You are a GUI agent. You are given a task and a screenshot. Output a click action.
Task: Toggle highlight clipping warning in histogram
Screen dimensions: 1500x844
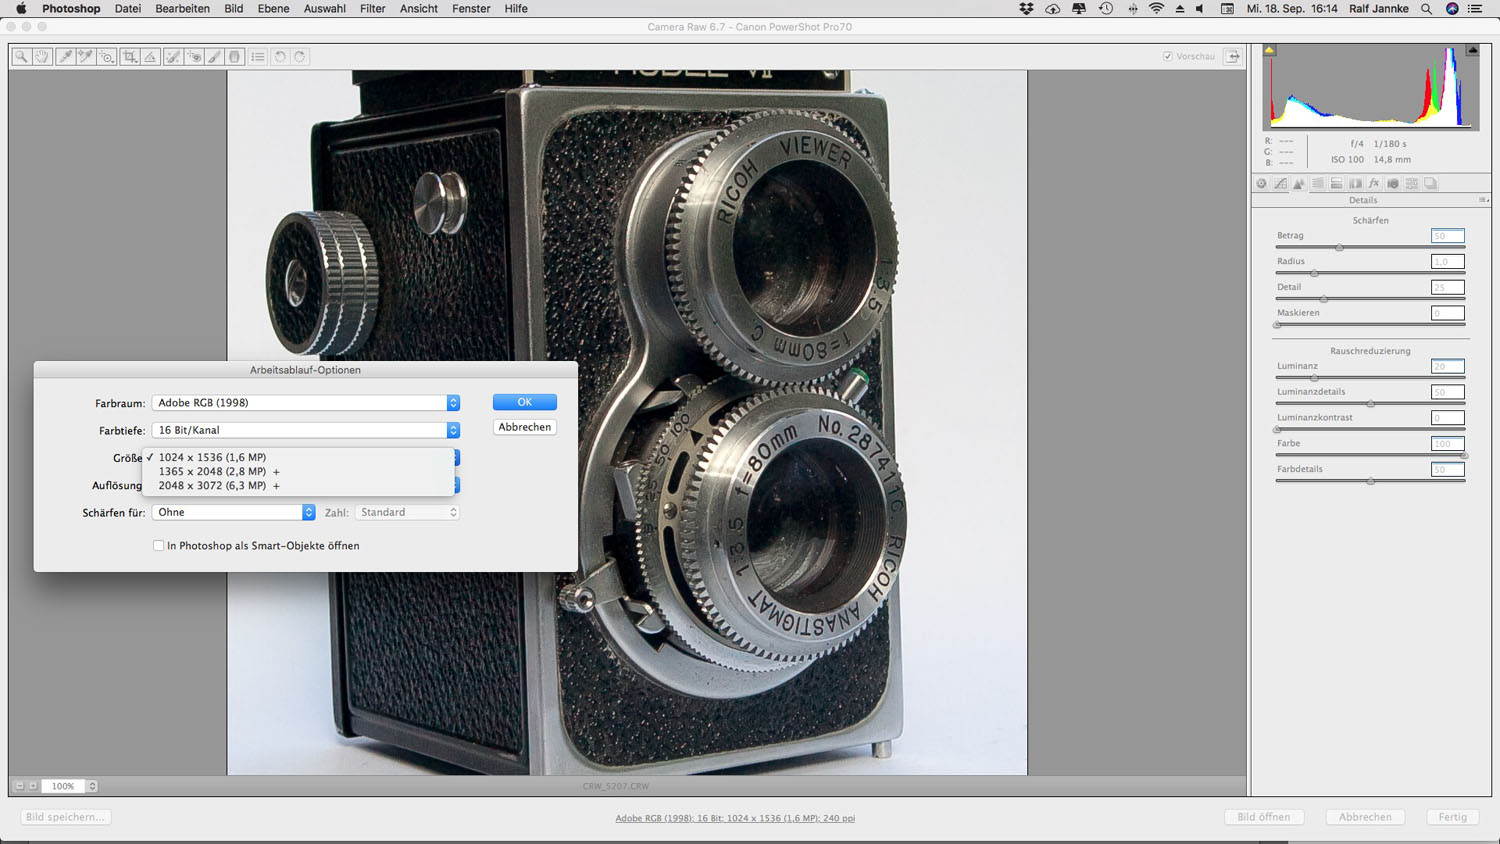(x=1472, y=49)
